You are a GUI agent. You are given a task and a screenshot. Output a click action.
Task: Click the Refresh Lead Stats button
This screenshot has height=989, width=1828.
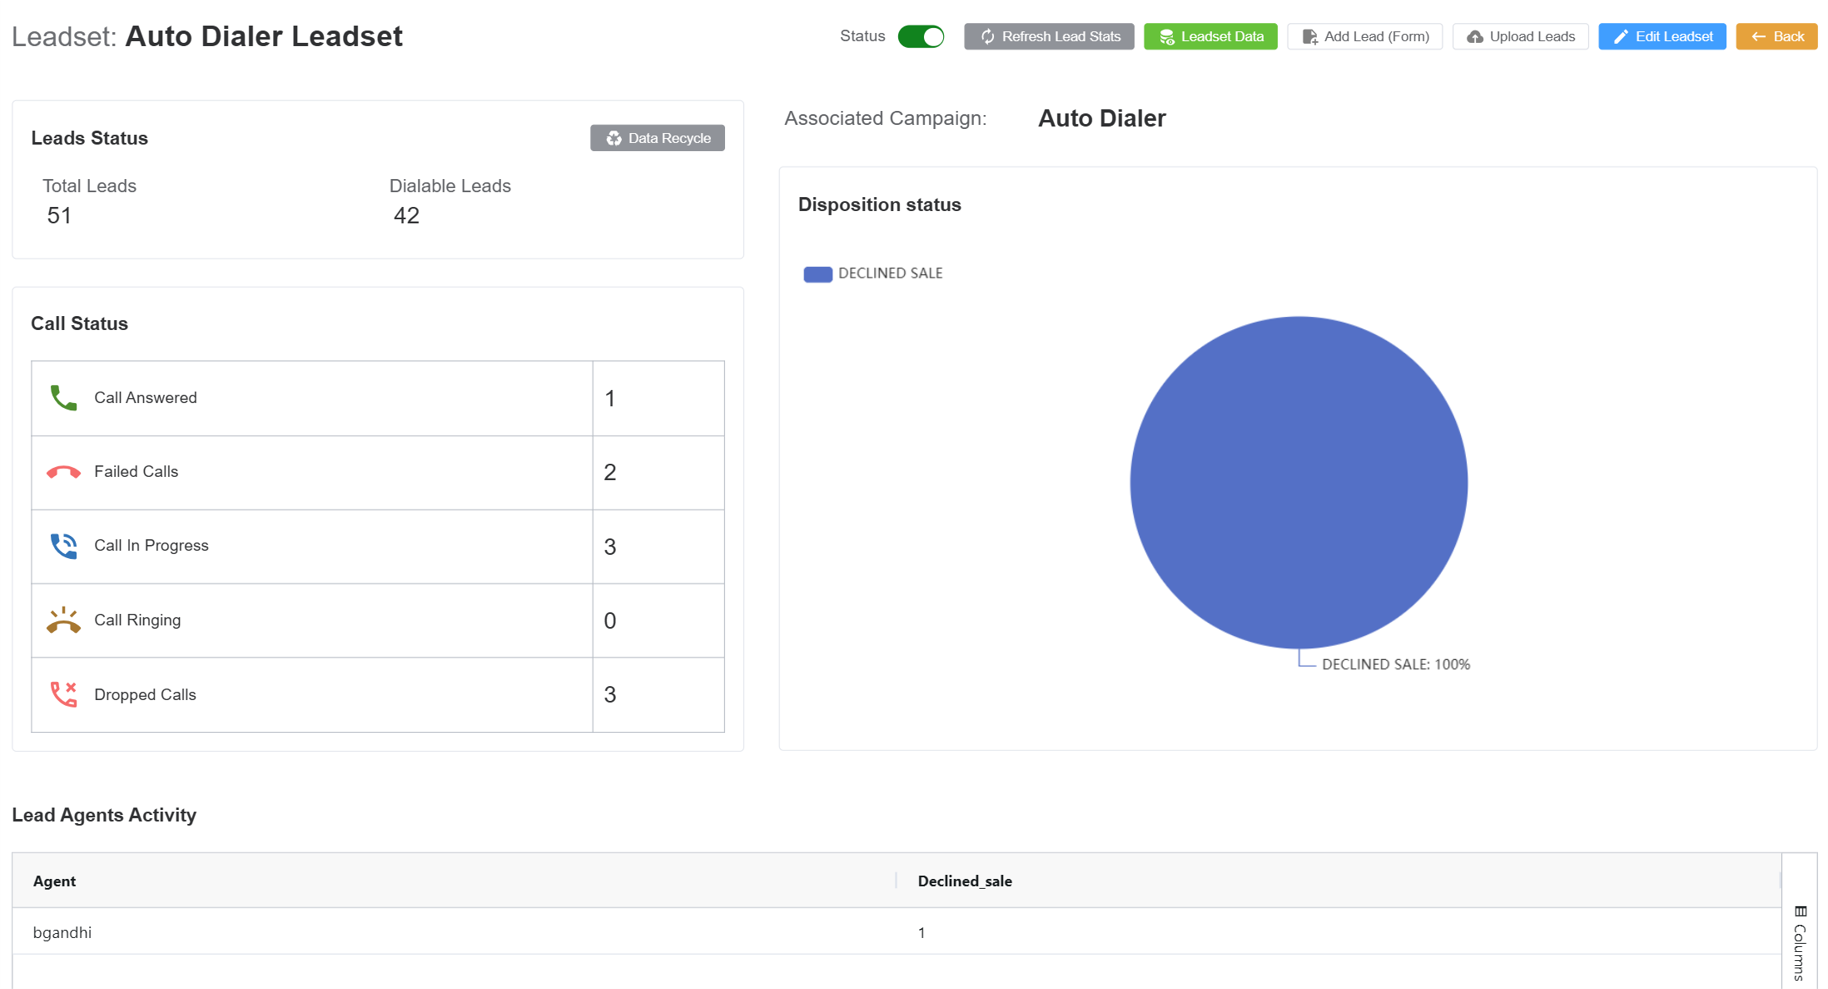coord(1048,36)
